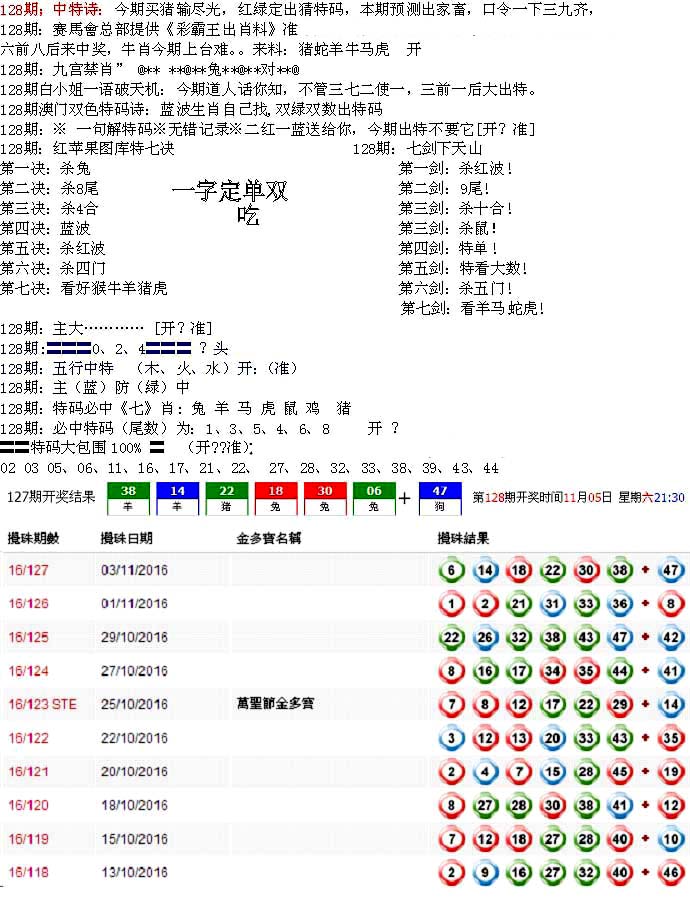
Task: Click the green 06 result box
Action: pyautogui.click(x=374, y=498)
